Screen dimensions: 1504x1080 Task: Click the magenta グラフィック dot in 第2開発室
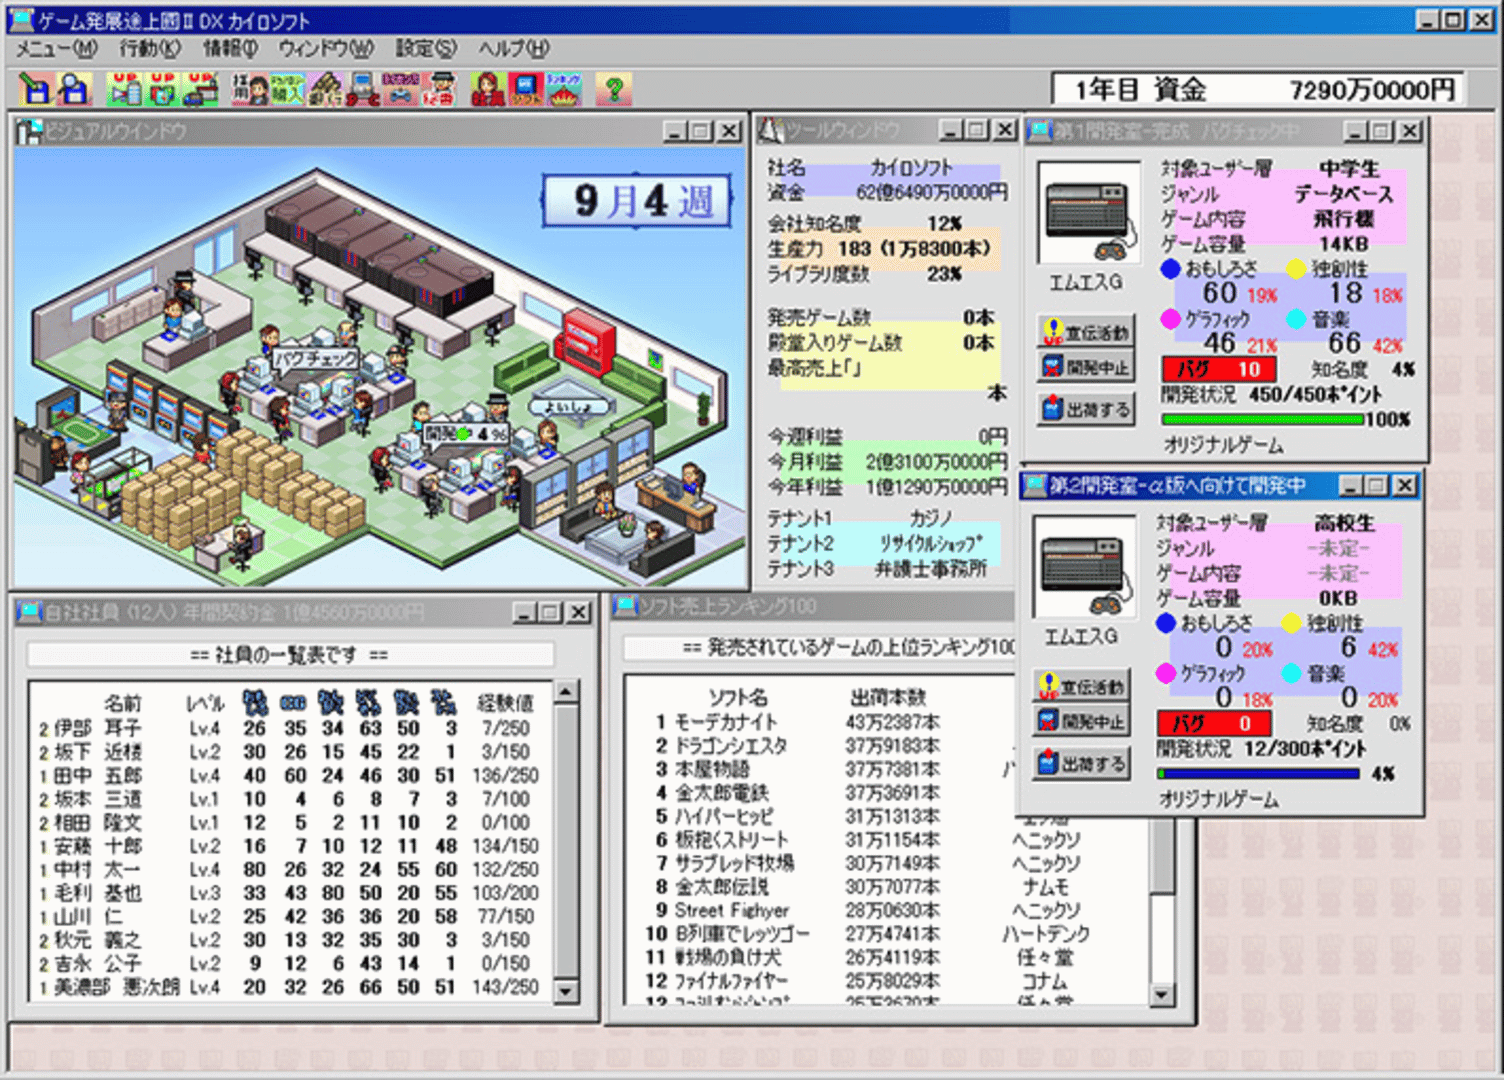pos(1165,673)
